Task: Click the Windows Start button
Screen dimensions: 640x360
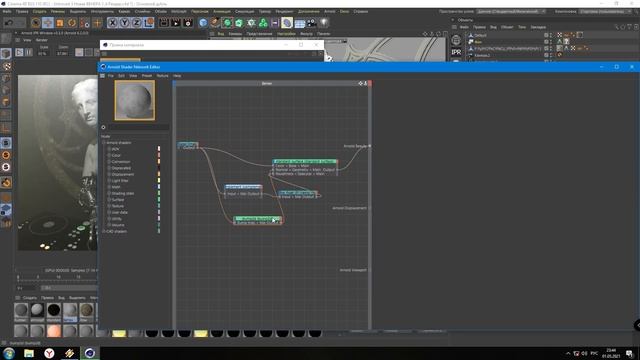Action: pyautogui.click(x=9, y=353)
